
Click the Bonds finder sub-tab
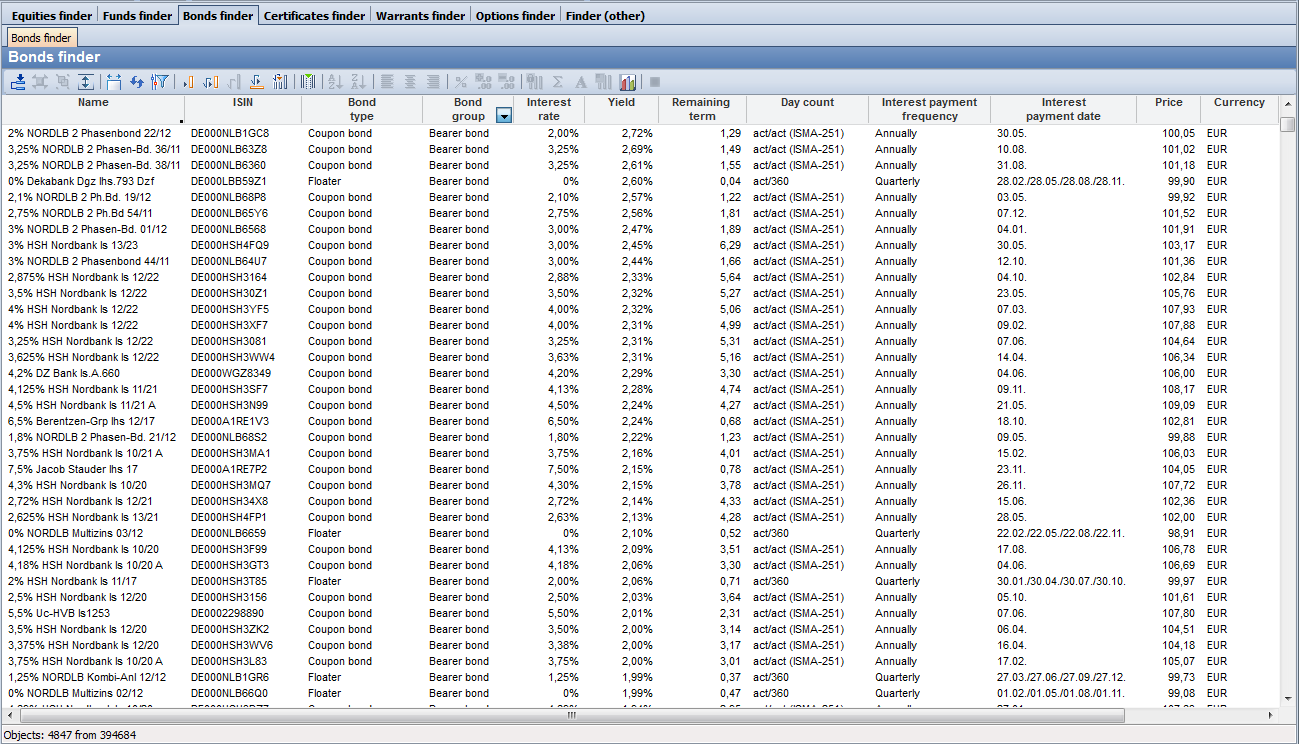[x=41, y=38]
